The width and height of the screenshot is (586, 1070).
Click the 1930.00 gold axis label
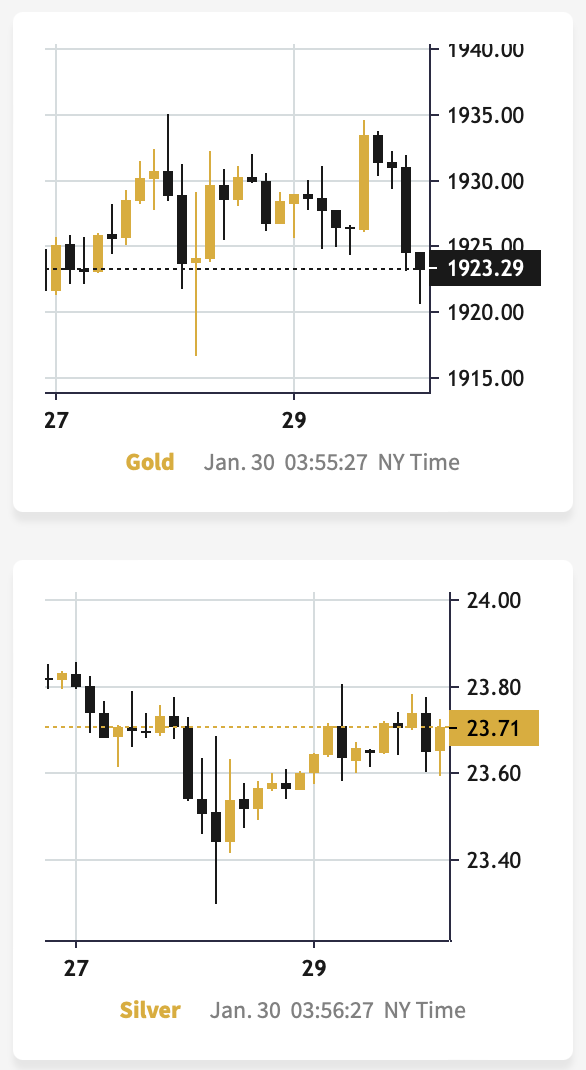[x=486, y=181]
